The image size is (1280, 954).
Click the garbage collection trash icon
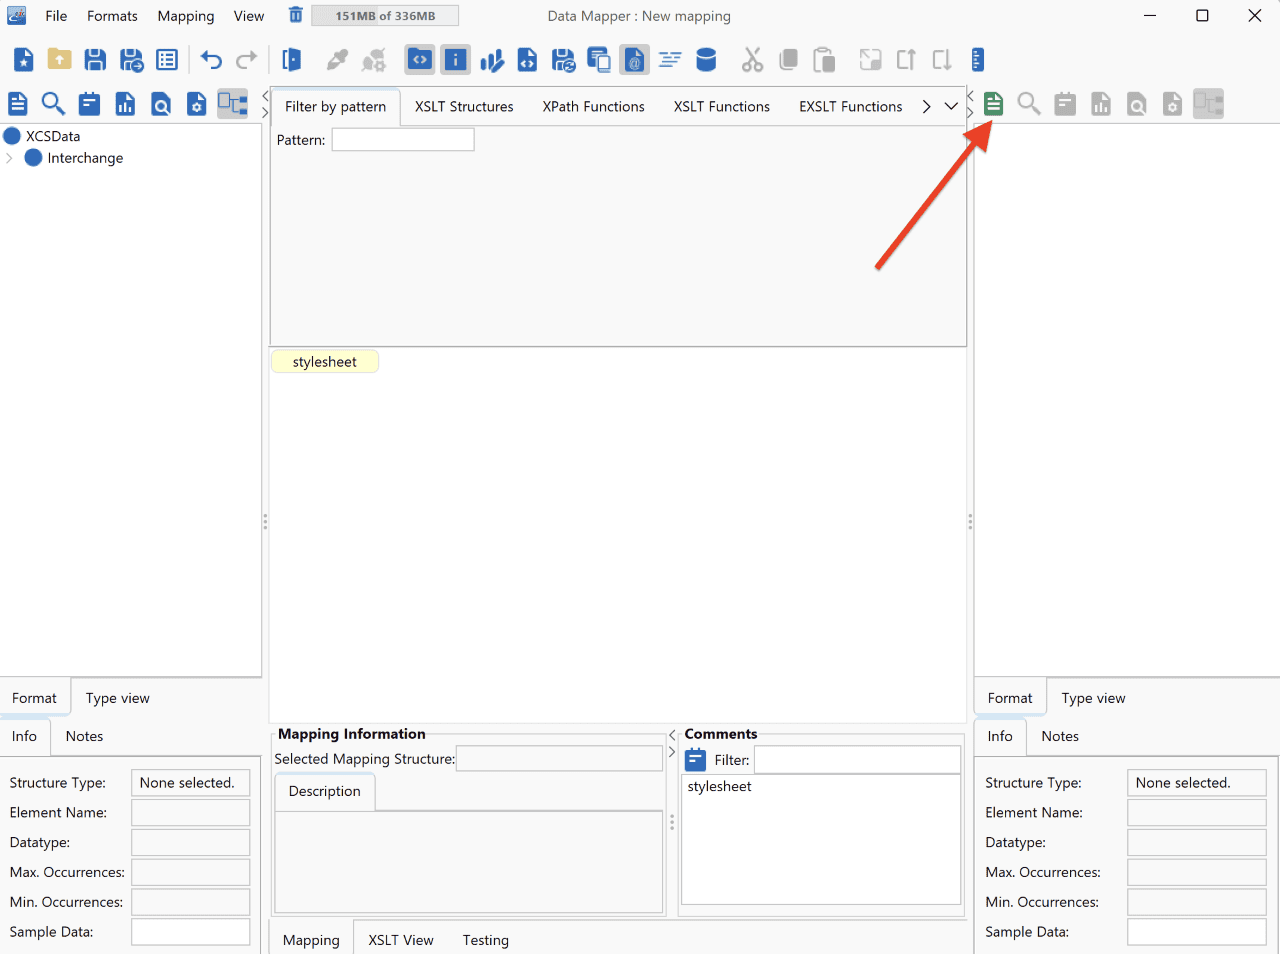click(x=295, y=15)
